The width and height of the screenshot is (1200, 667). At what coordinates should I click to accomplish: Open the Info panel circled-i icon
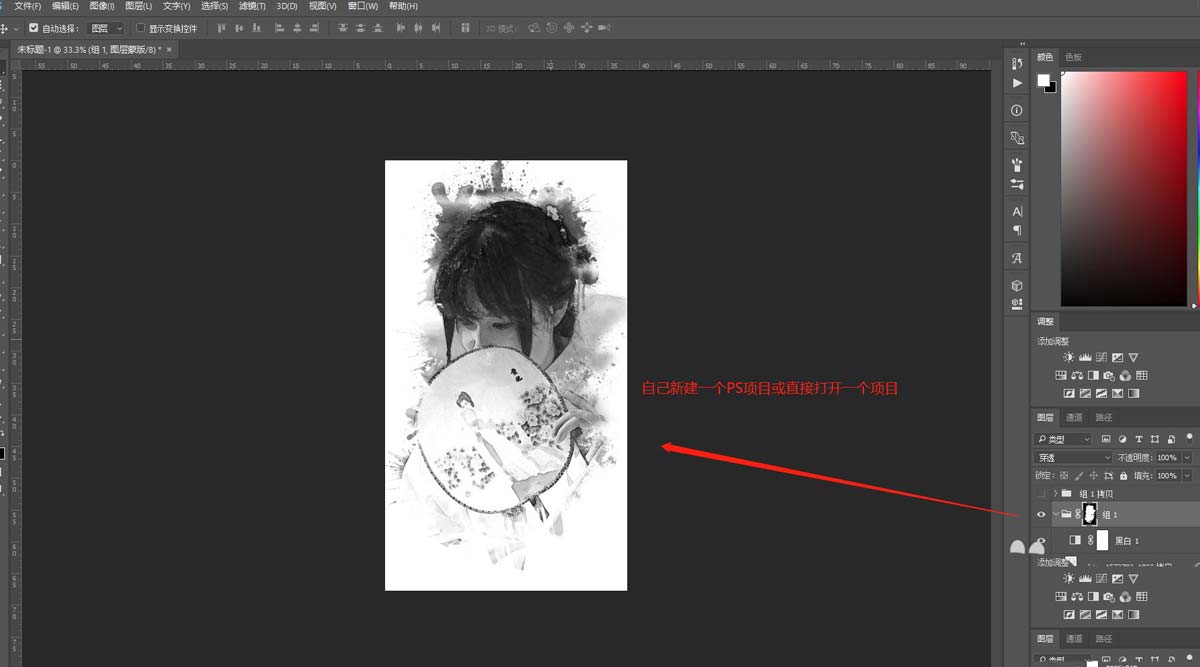pos(1017,110)
